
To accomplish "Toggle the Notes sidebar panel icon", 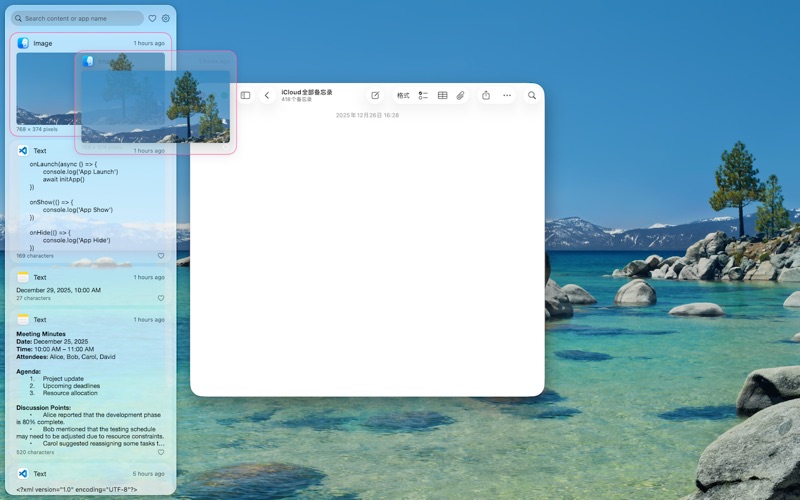I will [x=245, y=95].
